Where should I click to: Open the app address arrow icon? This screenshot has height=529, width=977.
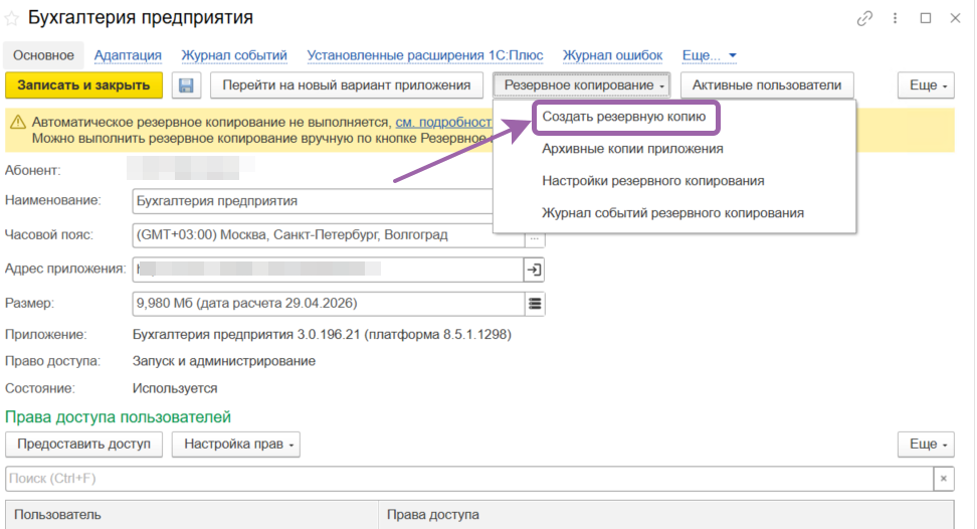[535, 270]
